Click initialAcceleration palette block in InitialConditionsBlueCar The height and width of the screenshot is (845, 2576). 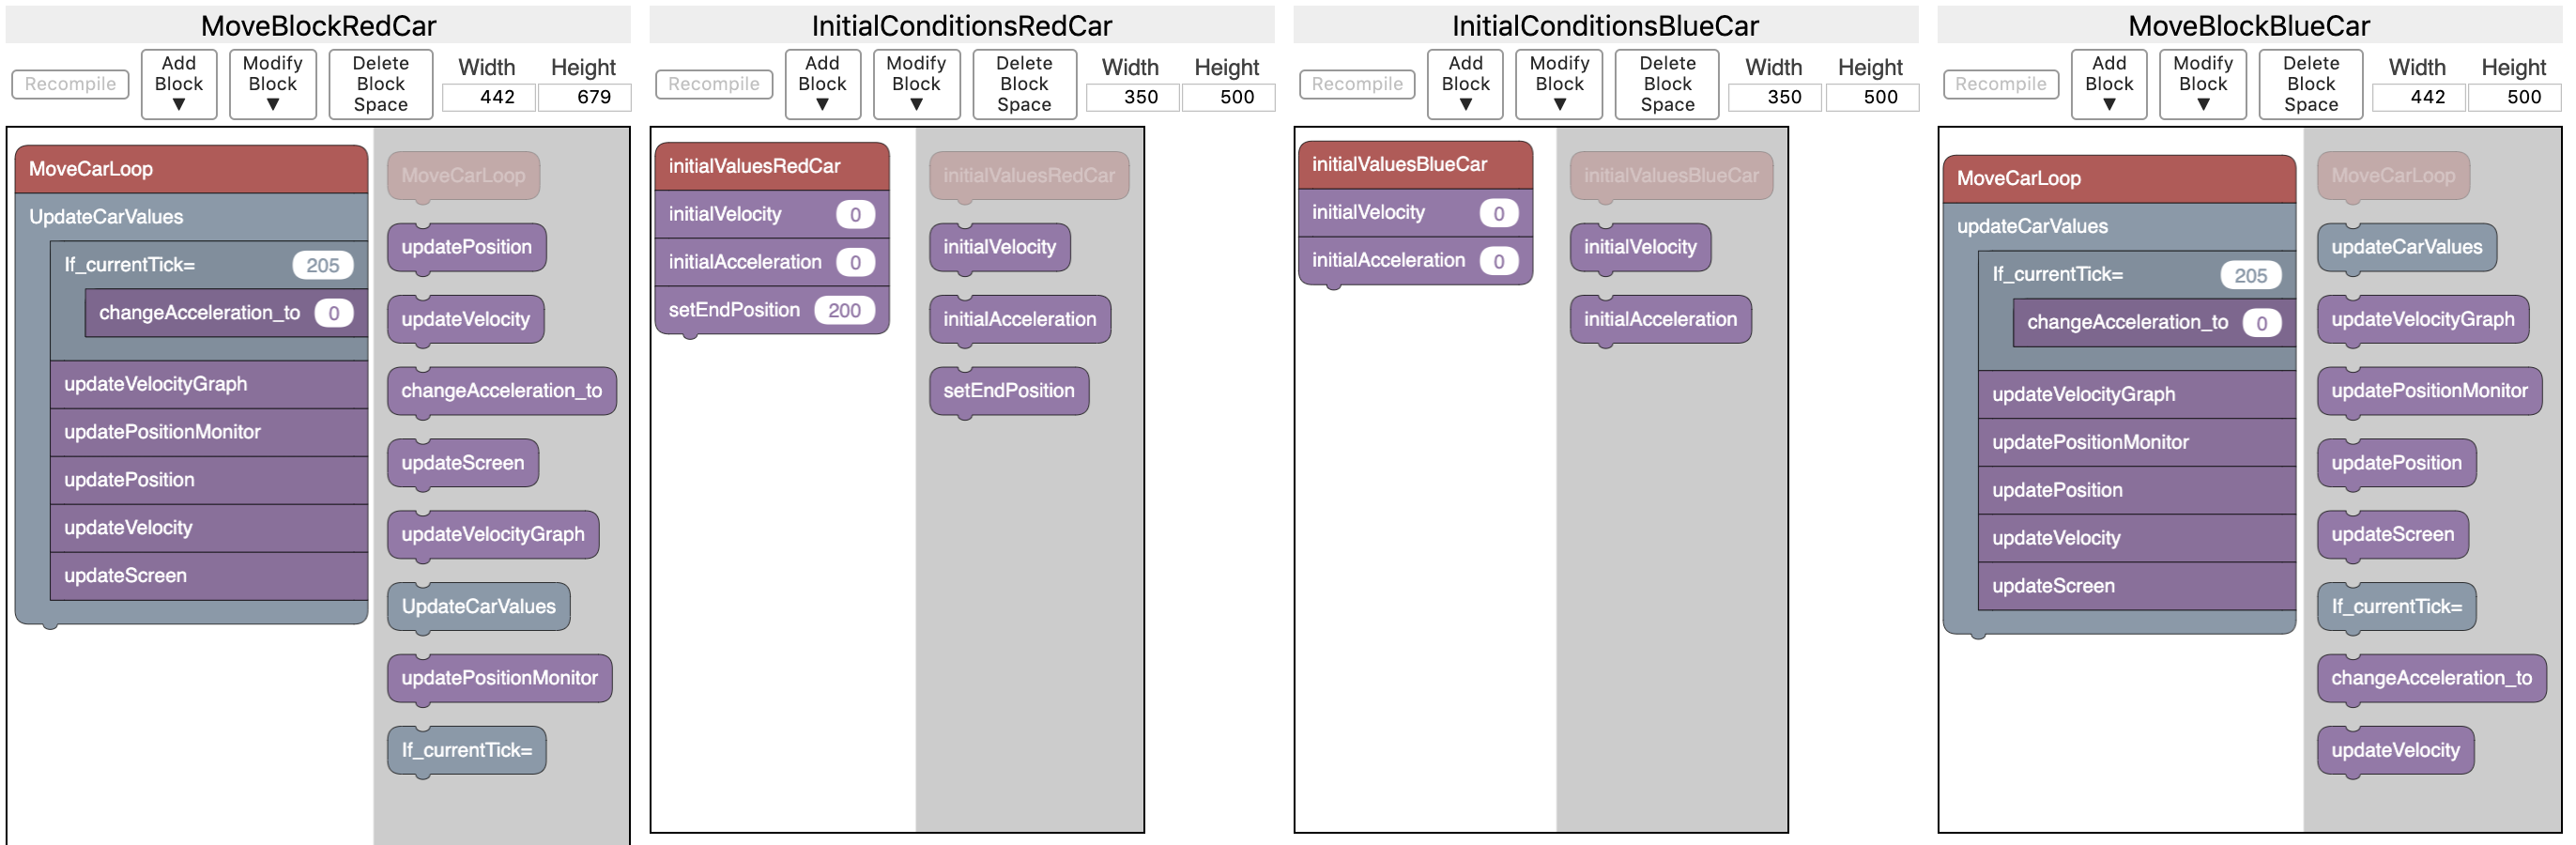[1659, 319]
